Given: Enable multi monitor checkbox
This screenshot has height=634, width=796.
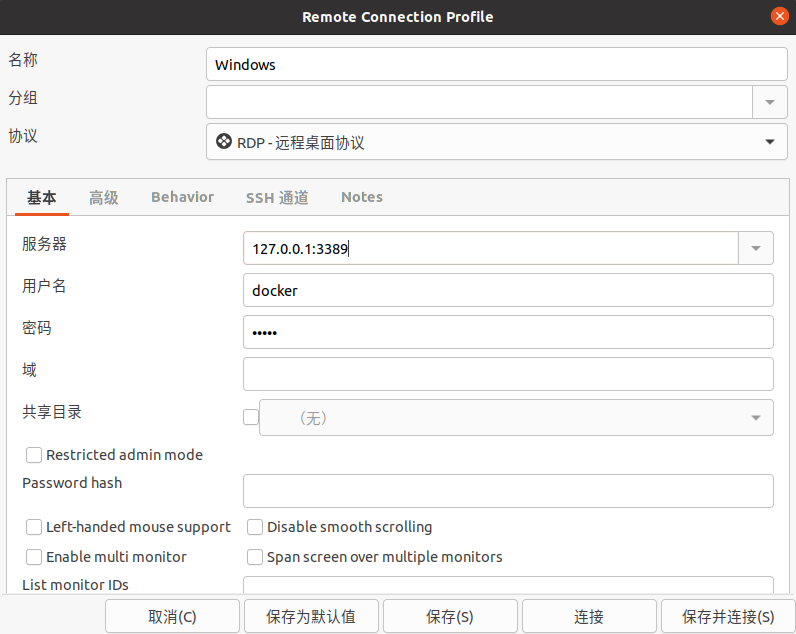Looking at the screenshot, I should pos(34,557).
